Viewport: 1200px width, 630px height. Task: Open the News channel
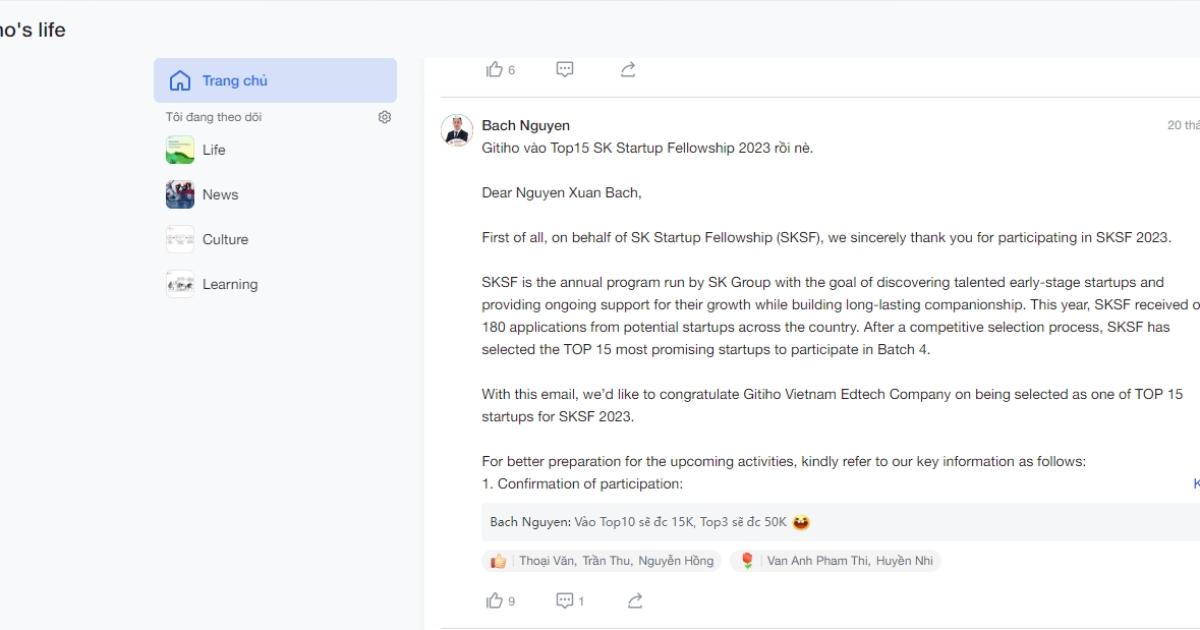pyautogui.click(x=220, y=195)
